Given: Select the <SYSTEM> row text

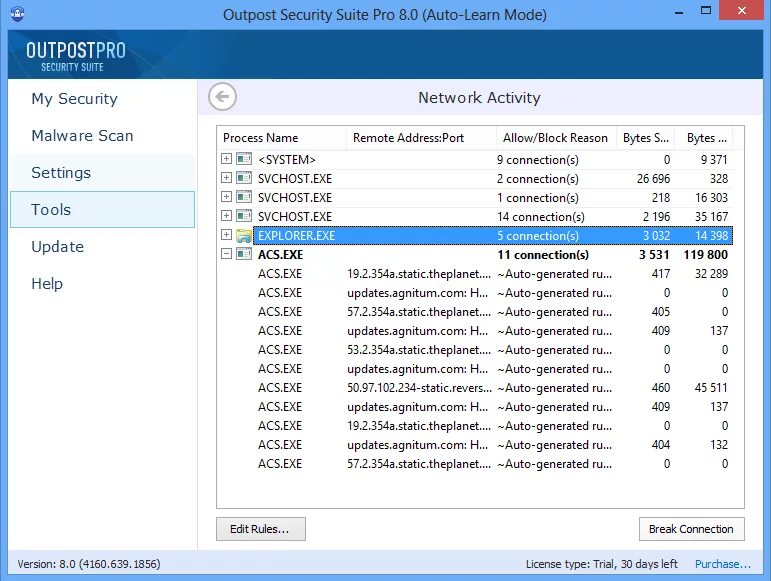Looking at the screenshot, I should (287, 160).
